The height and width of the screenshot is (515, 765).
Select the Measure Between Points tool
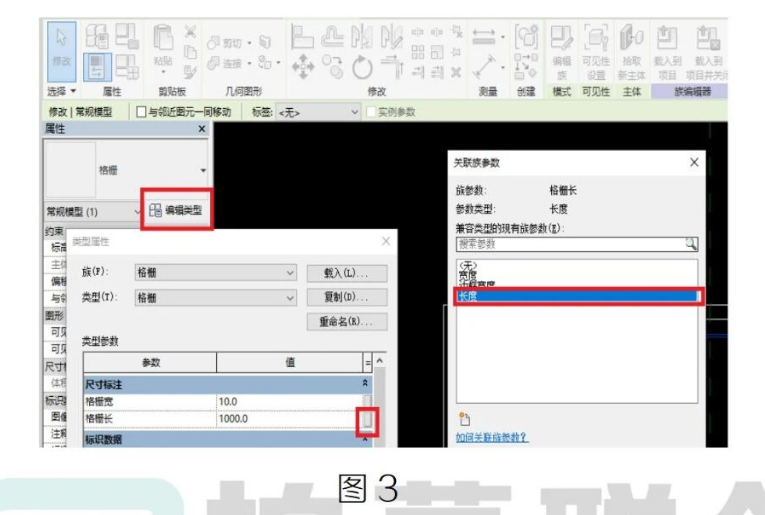484,67
